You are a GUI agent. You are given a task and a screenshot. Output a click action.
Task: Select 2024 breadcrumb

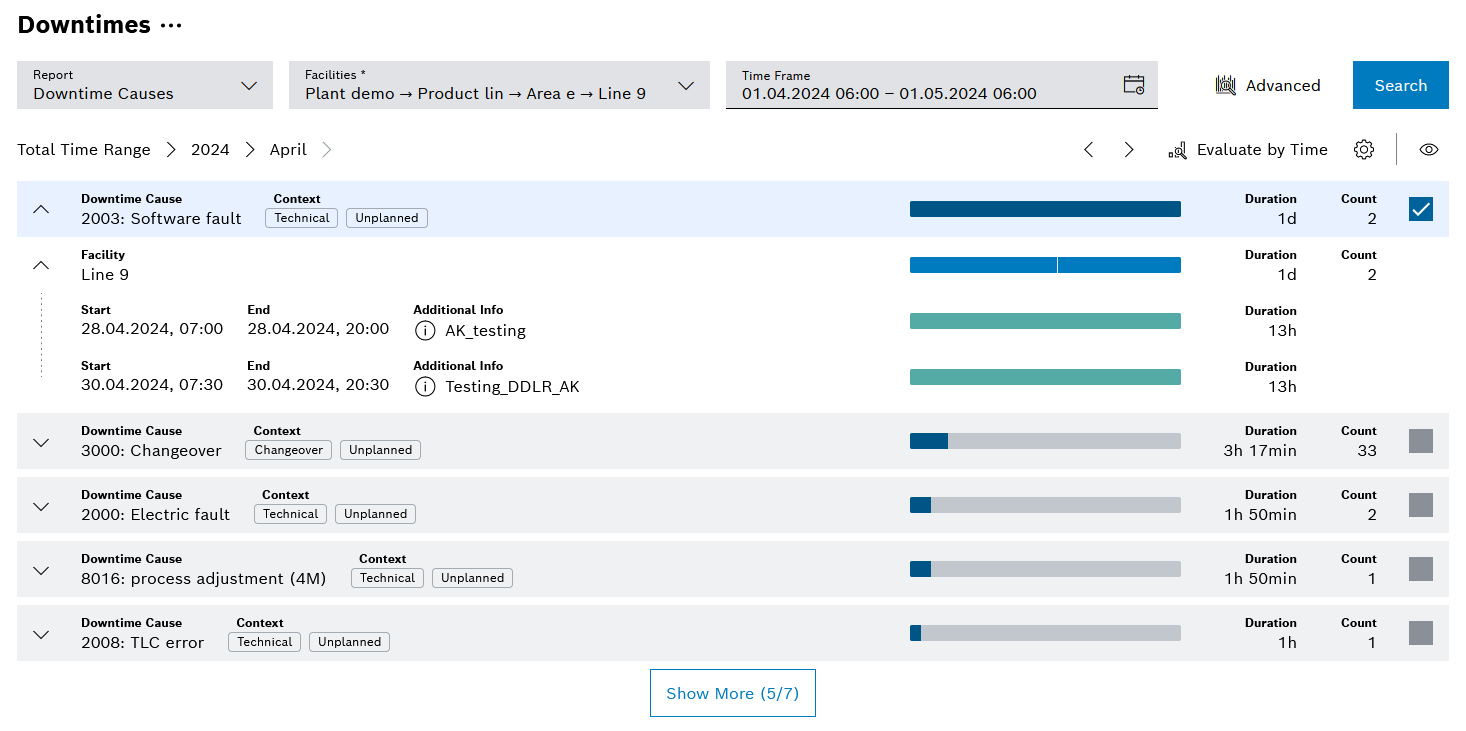pyautogui.click(x=210, y=150)
